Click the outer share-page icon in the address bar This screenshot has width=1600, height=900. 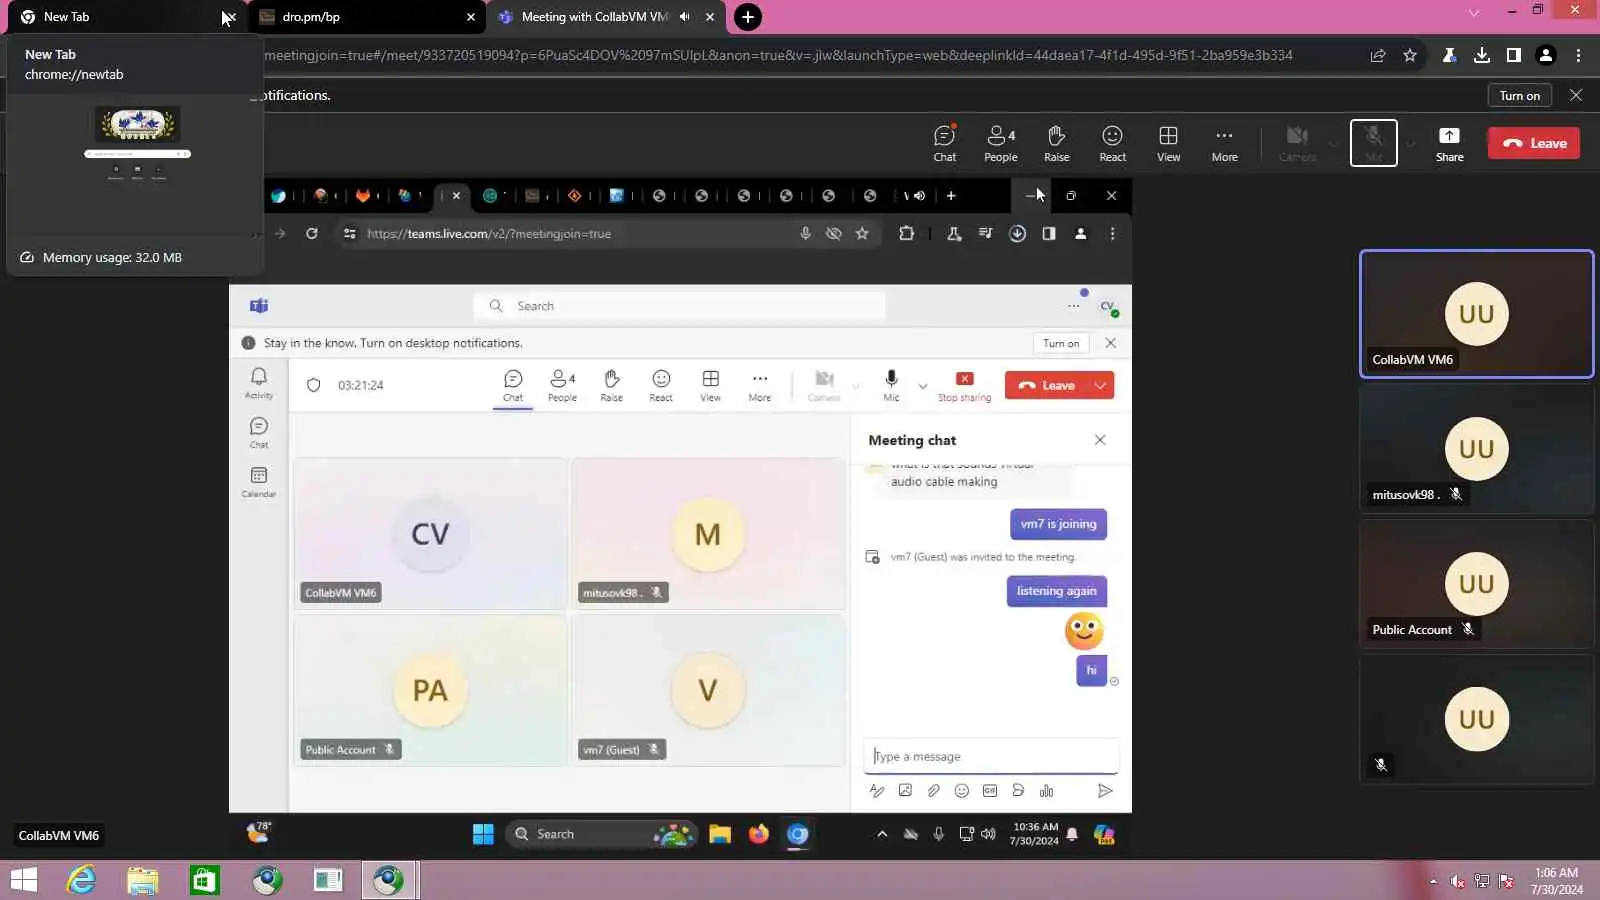(x=1378, y=55)
